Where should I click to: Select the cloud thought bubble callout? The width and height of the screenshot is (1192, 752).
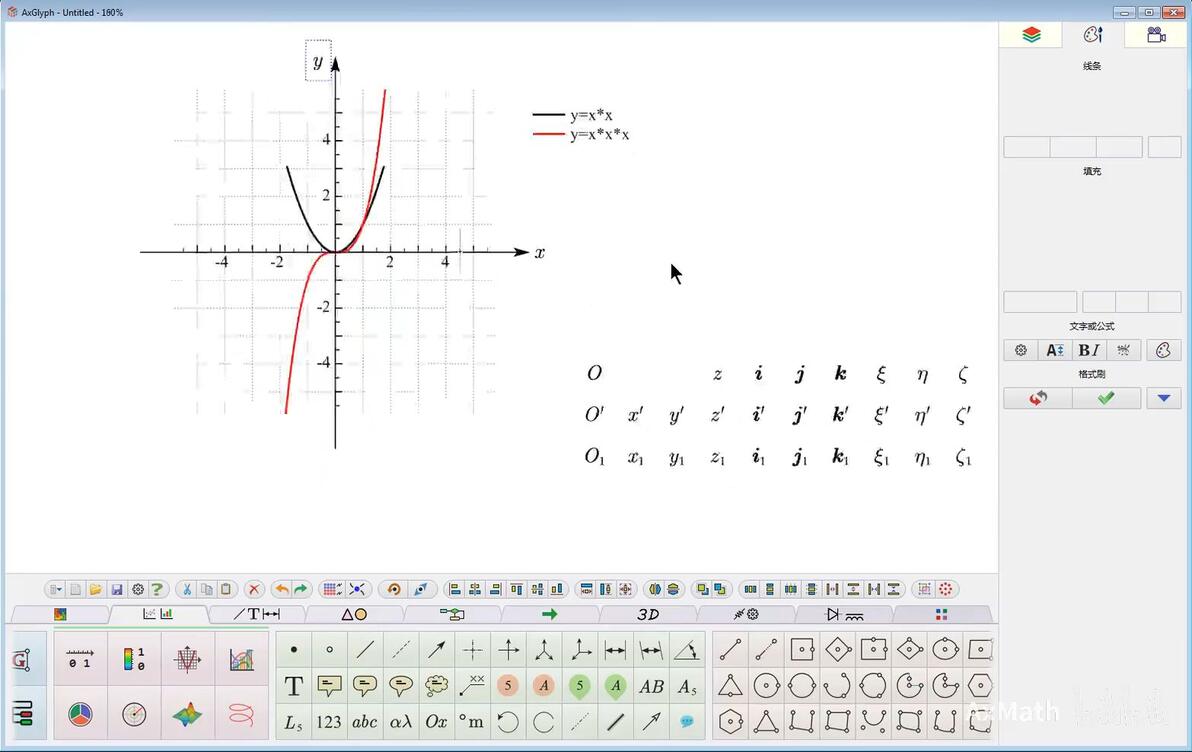pyautogui.click(x=436, y=686)
